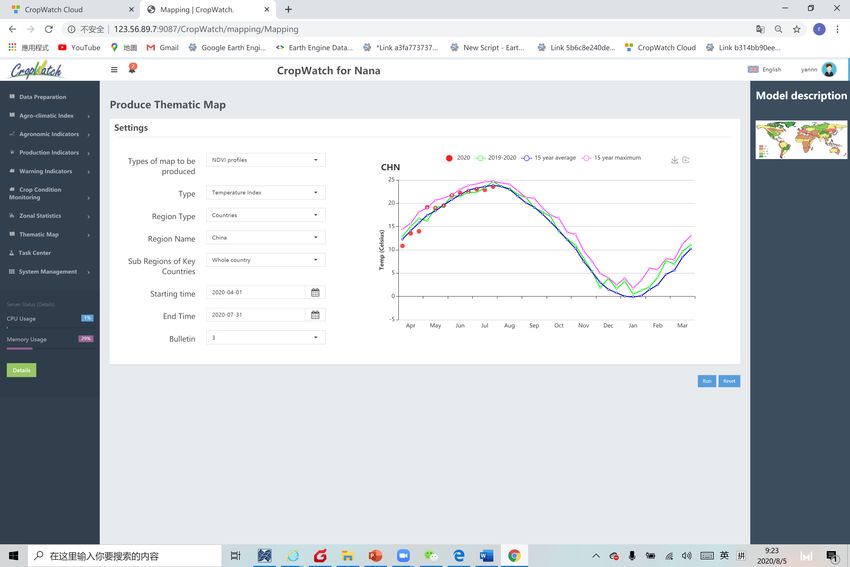Open the Region Type dropdown (Countries)
Viewport: 850px width, 567px height.
click(266, 215)
